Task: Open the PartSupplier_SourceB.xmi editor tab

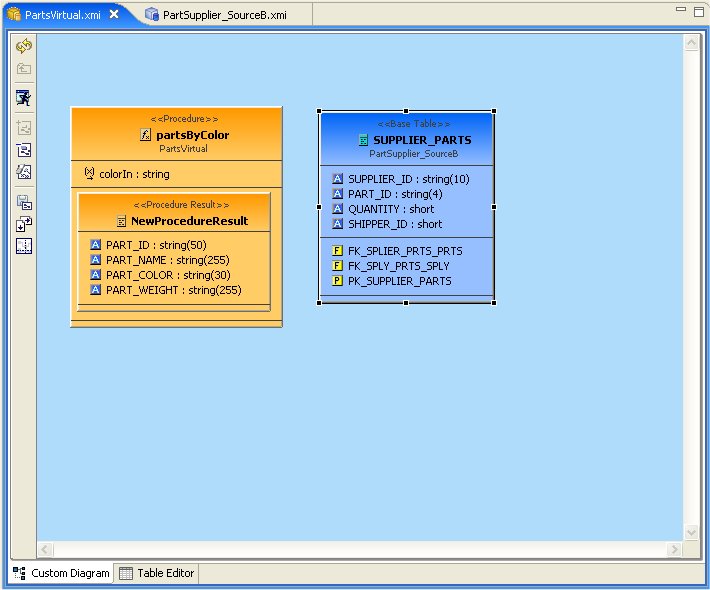Action: (x=225, y=15)
